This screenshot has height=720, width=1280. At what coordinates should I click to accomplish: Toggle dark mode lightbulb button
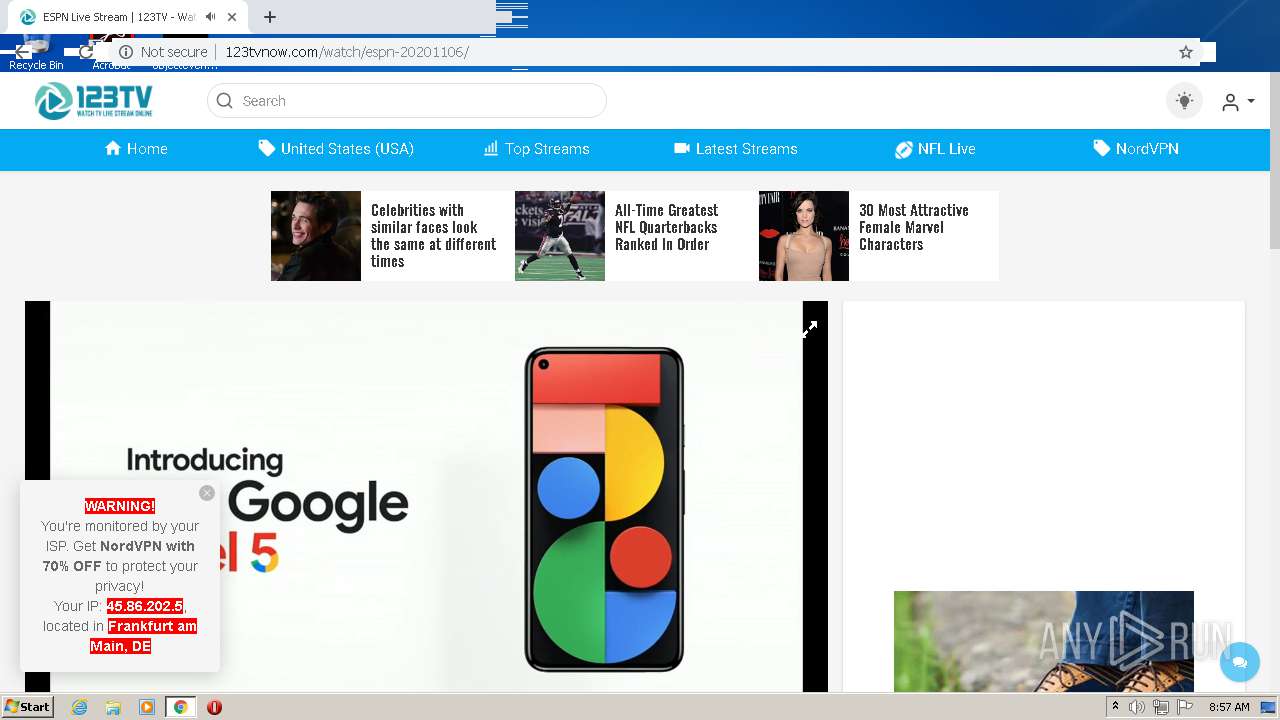[1185, 101]
